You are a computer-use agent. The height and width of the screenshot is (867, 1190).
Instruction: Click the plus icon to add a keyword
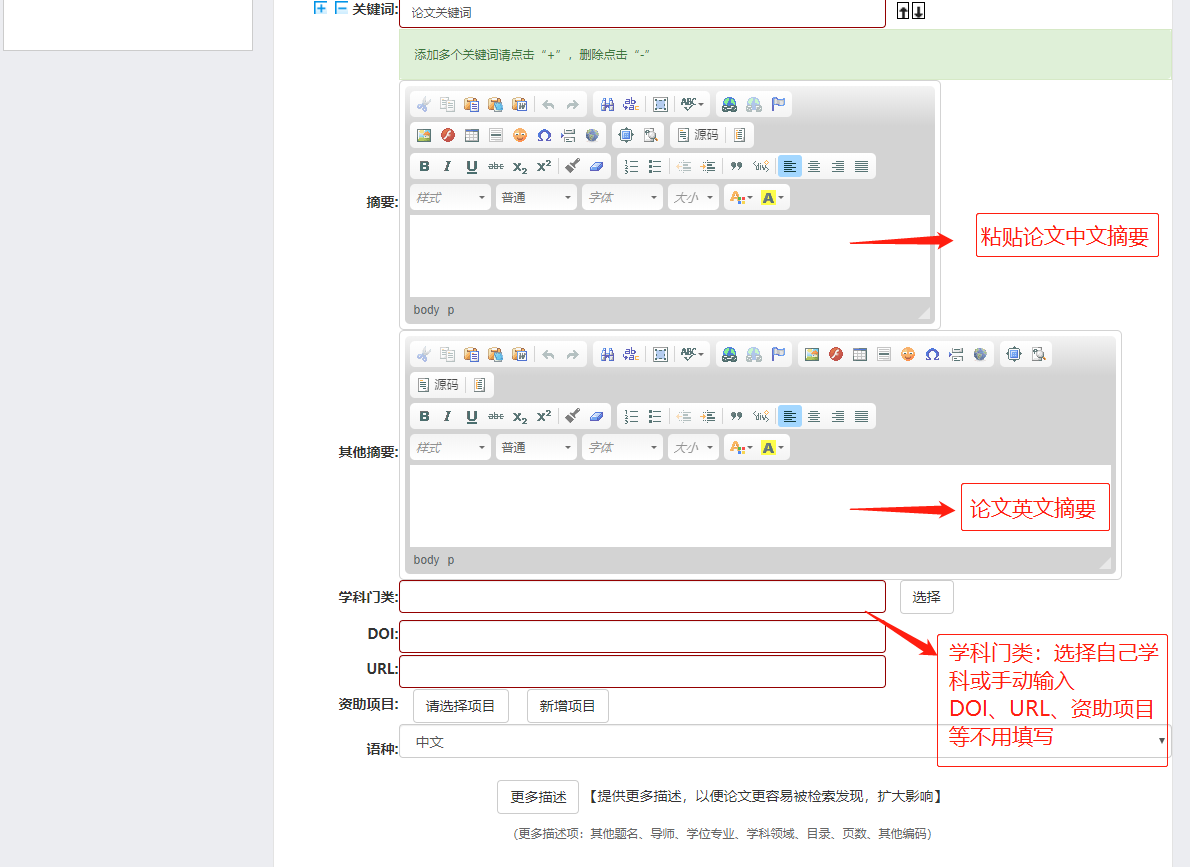[x=321, y=8]
